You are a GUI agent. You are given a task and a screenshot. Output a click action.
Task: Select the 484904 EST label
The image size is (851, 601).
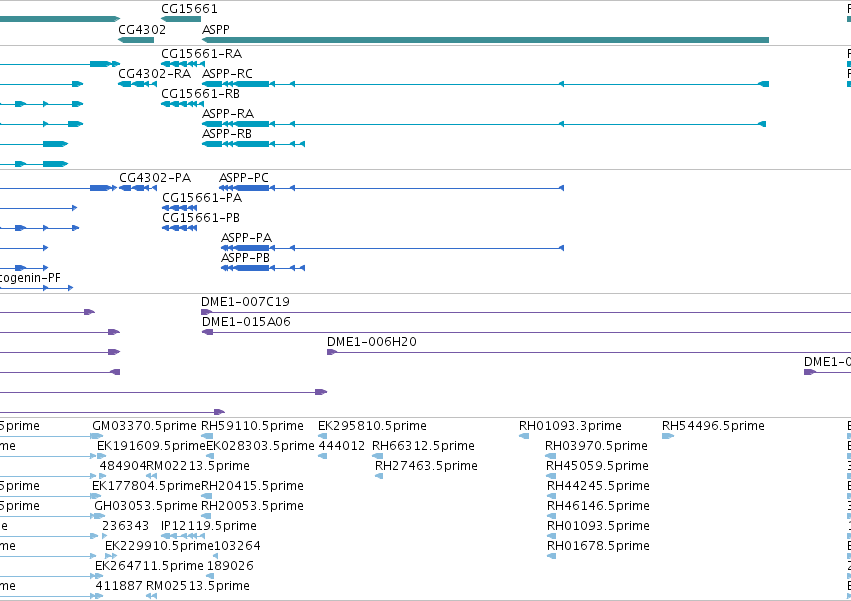click(123, 466)
